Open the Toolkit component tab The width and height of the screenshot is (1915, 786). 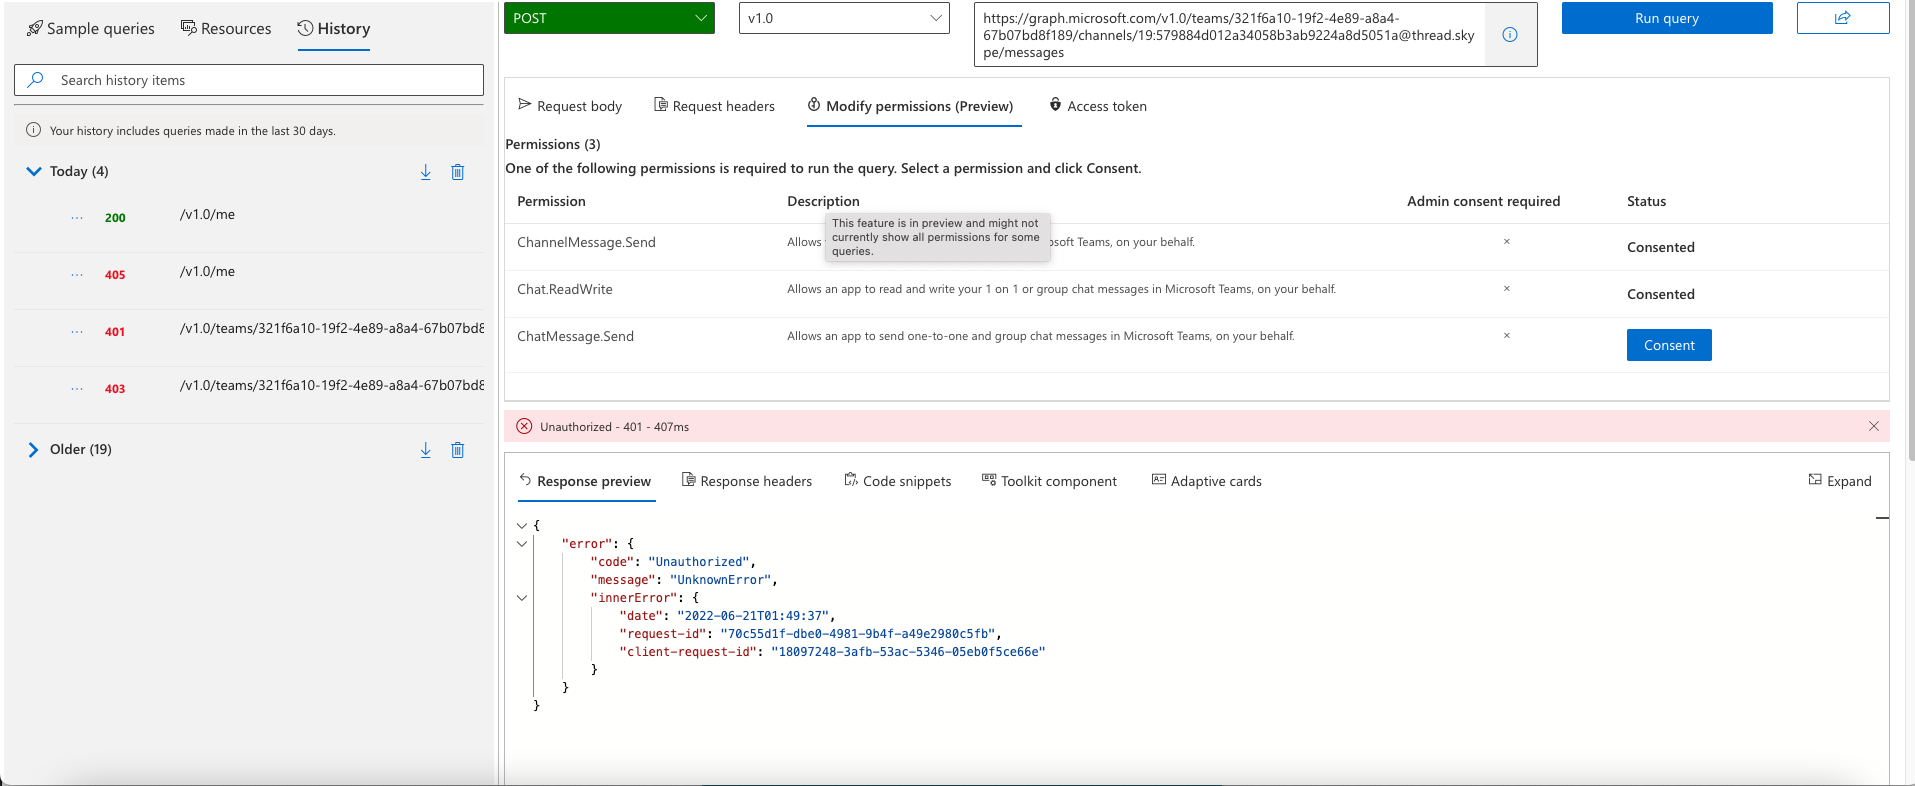1049,481
